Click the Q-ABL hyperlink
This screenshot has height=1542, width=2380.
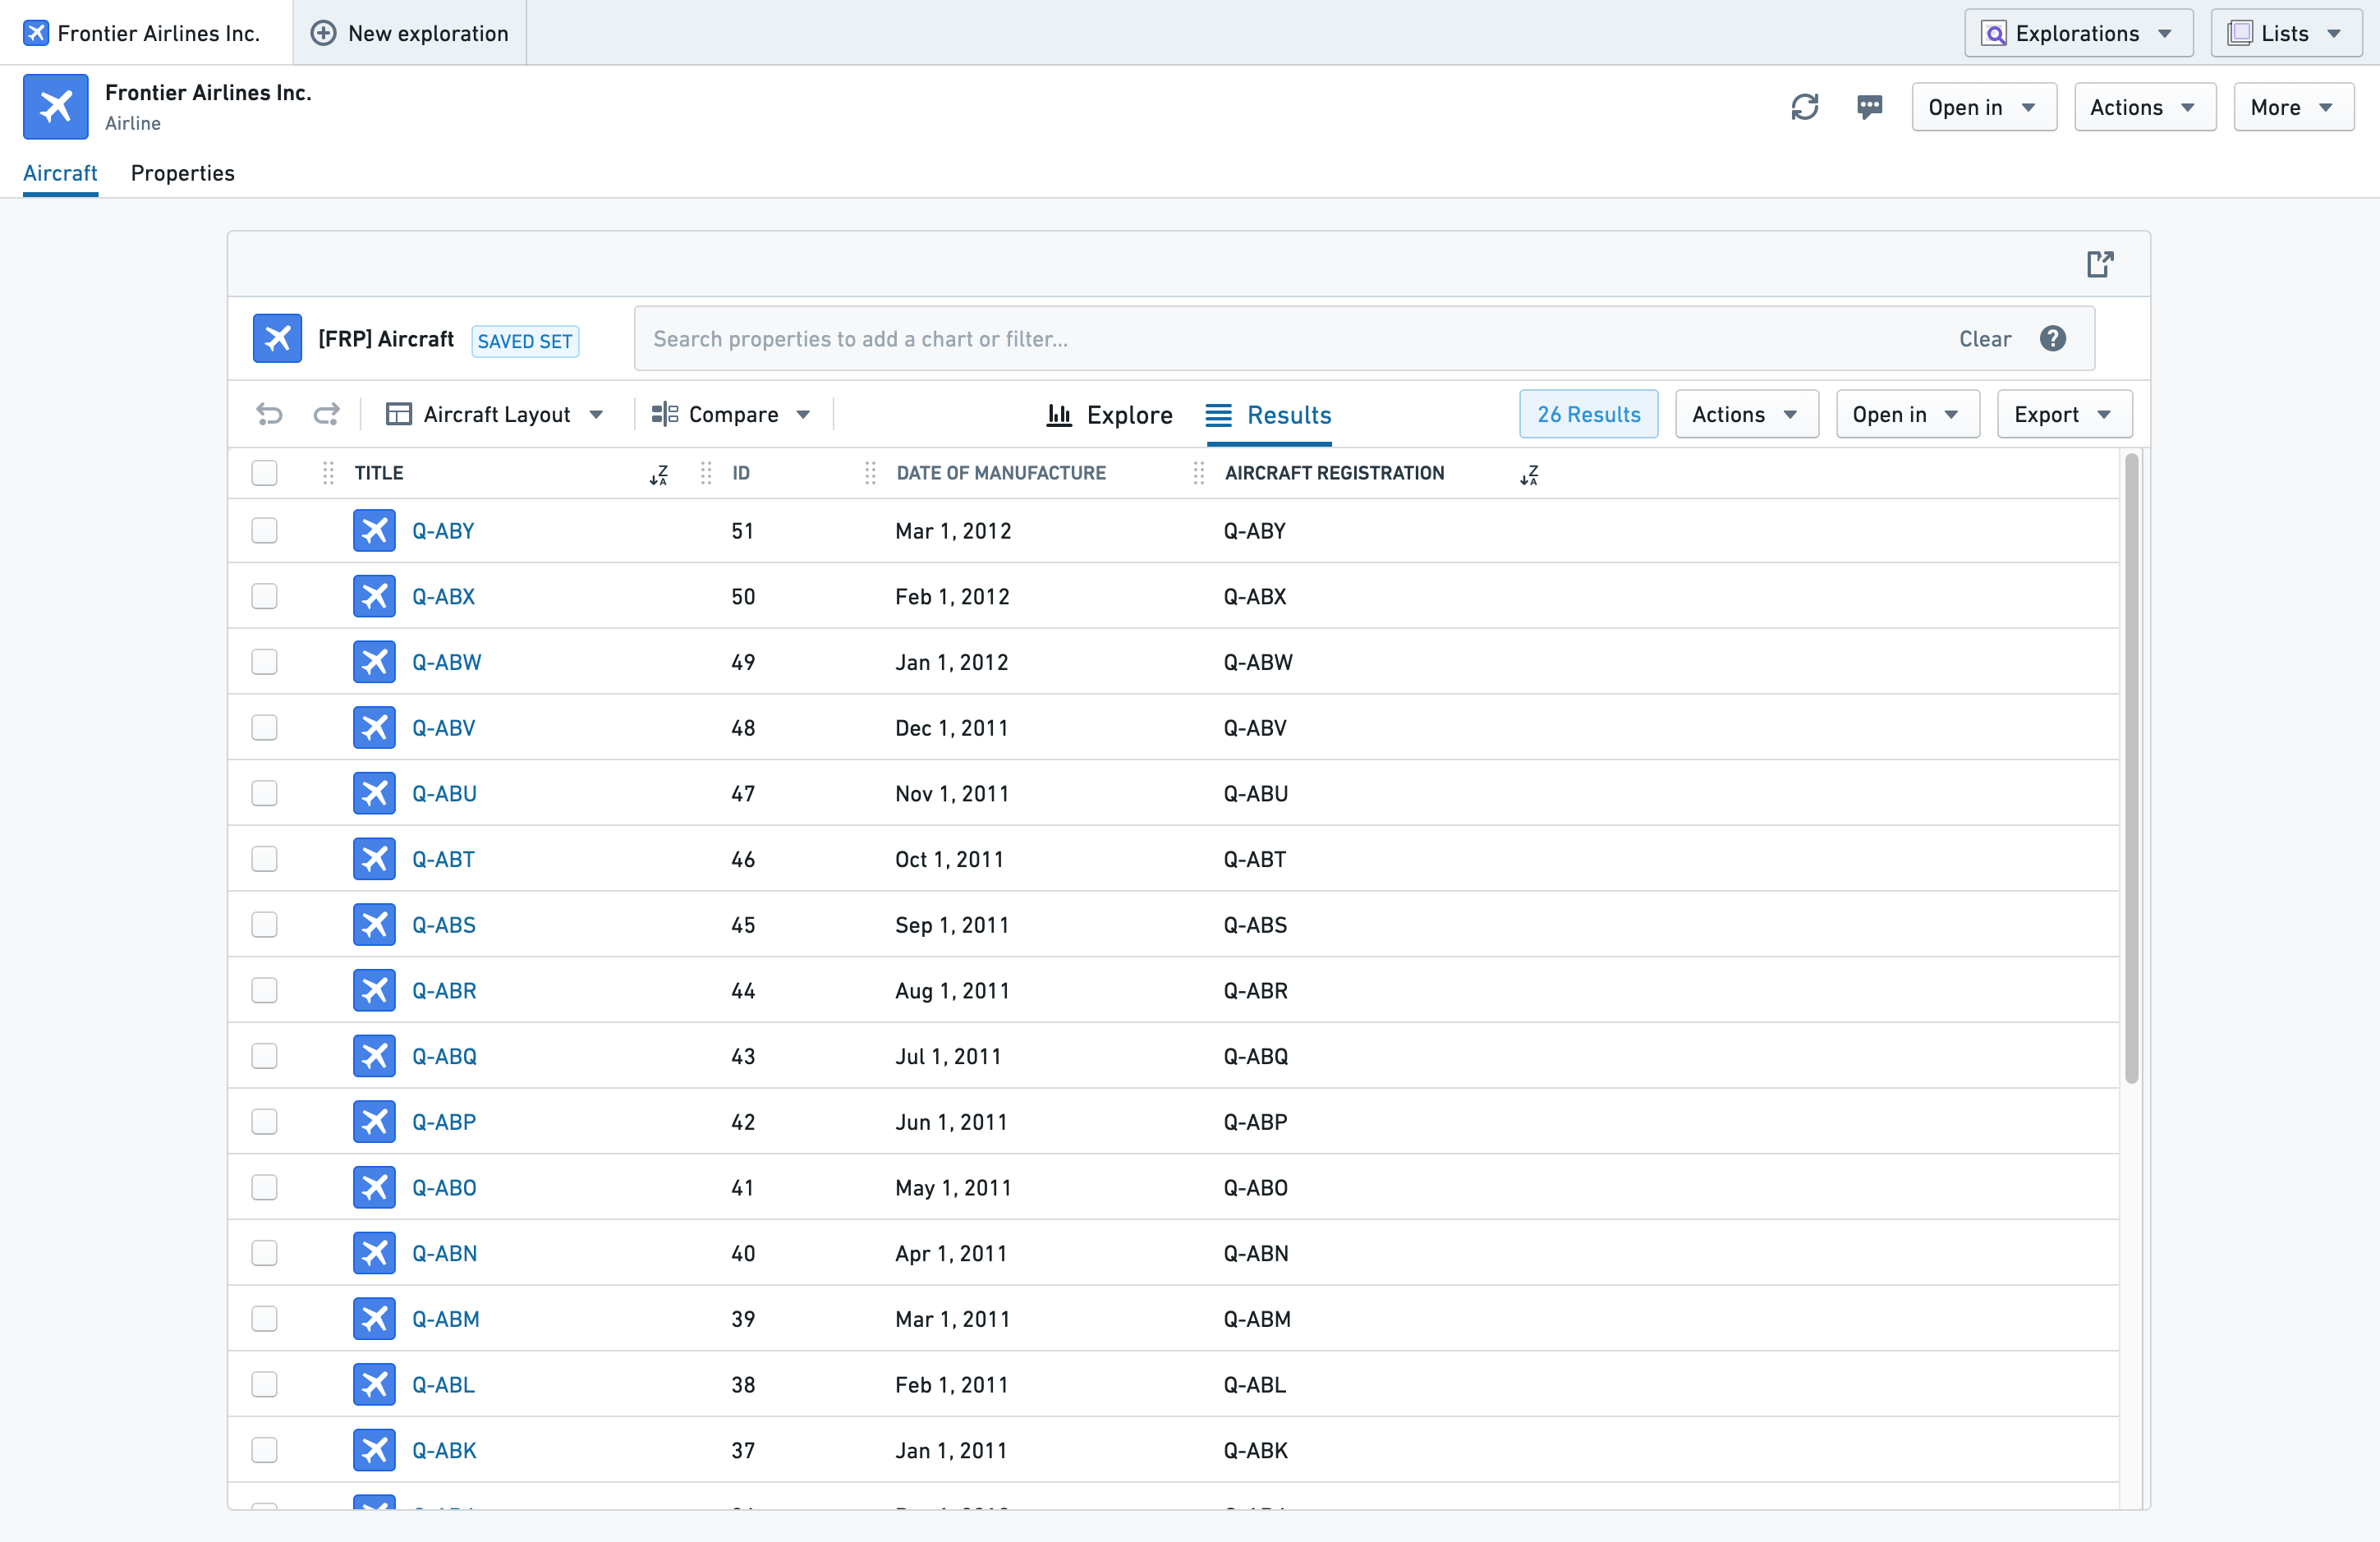(444, 1384)
